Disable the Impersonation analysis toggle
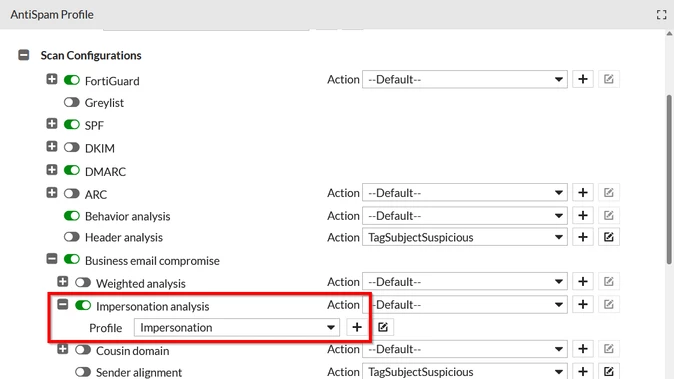This screenshot has height=379, width=674. coord(83,306)
